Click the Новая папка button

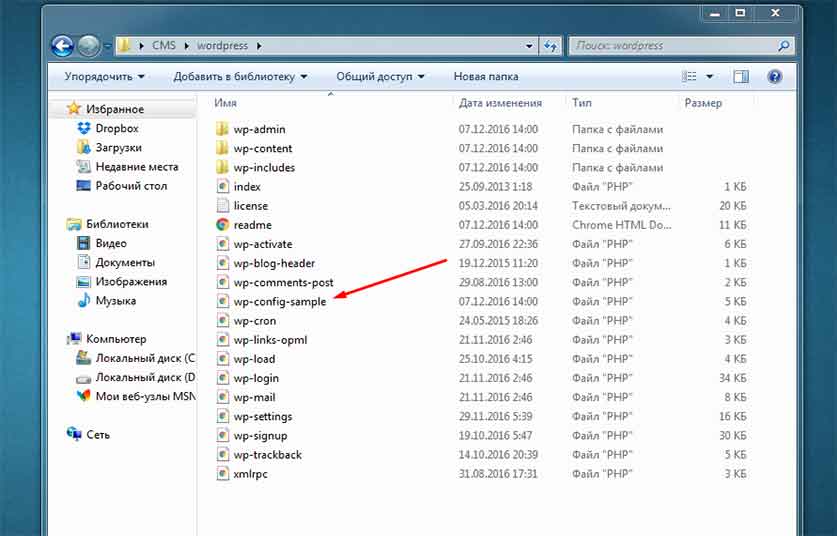(x=484, y=76)
